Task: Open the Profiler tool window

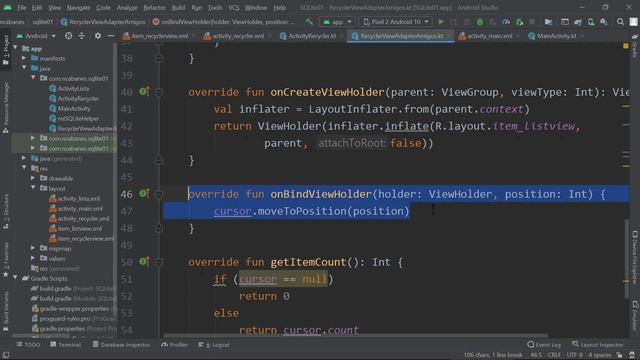Action: (x=175, y=345)
